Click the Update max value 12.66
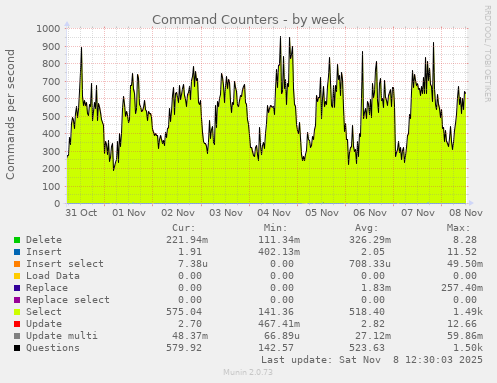The image size is (497, 383). click(x=462, y=324)
